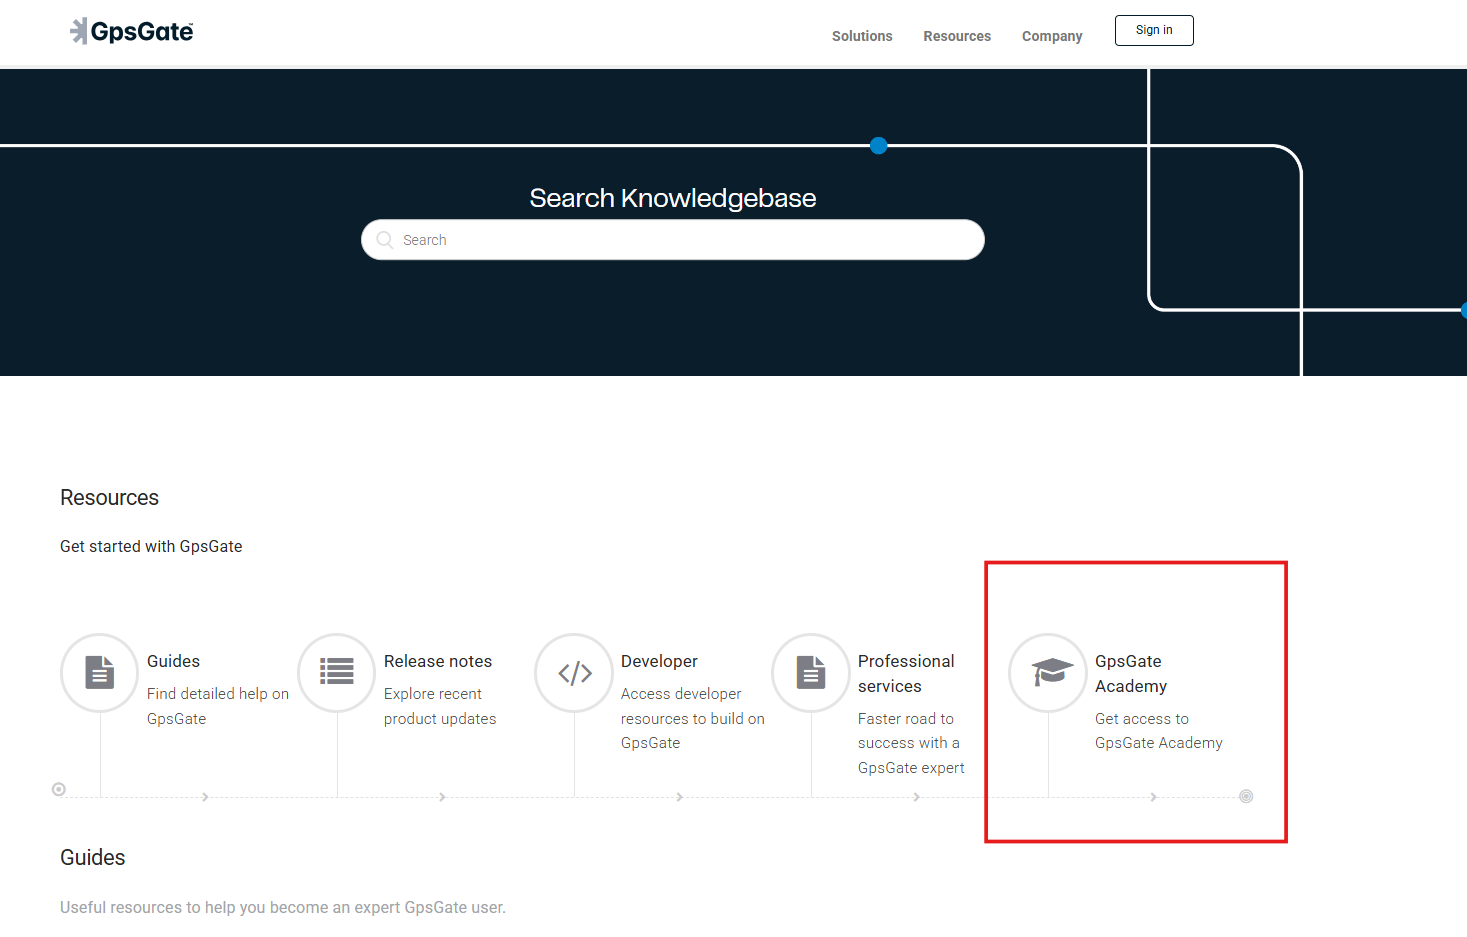The height and width of the screenshot is (937, 1467).
Task: Click 'Get access to GpsGate Academy' text
Action: click(1159, 731)
